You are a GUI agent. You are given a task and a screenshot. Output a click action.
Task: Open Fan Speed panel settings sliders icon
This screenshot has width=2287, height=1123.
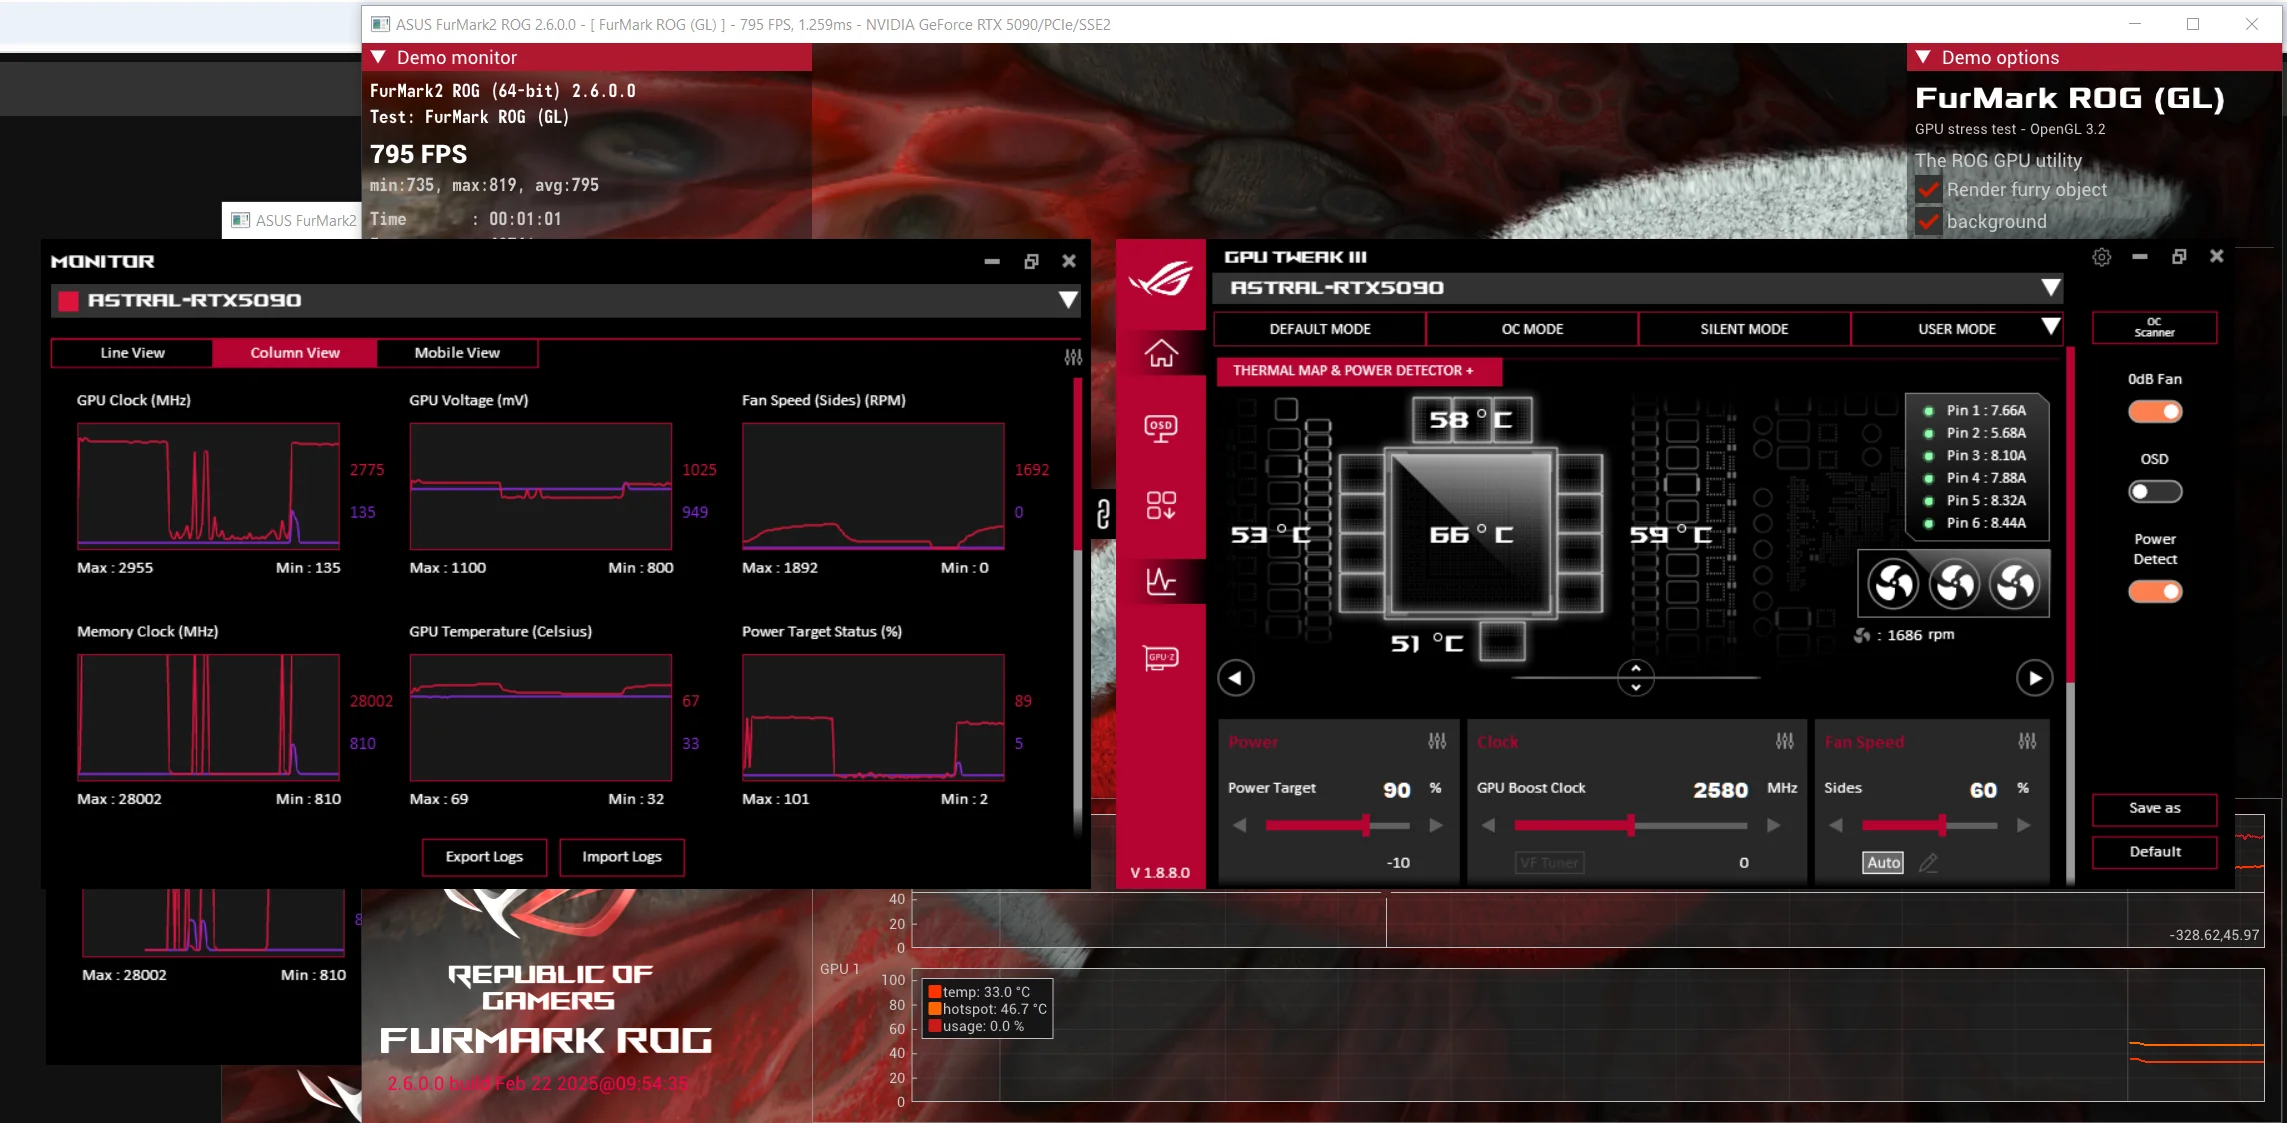point(2027,741)
